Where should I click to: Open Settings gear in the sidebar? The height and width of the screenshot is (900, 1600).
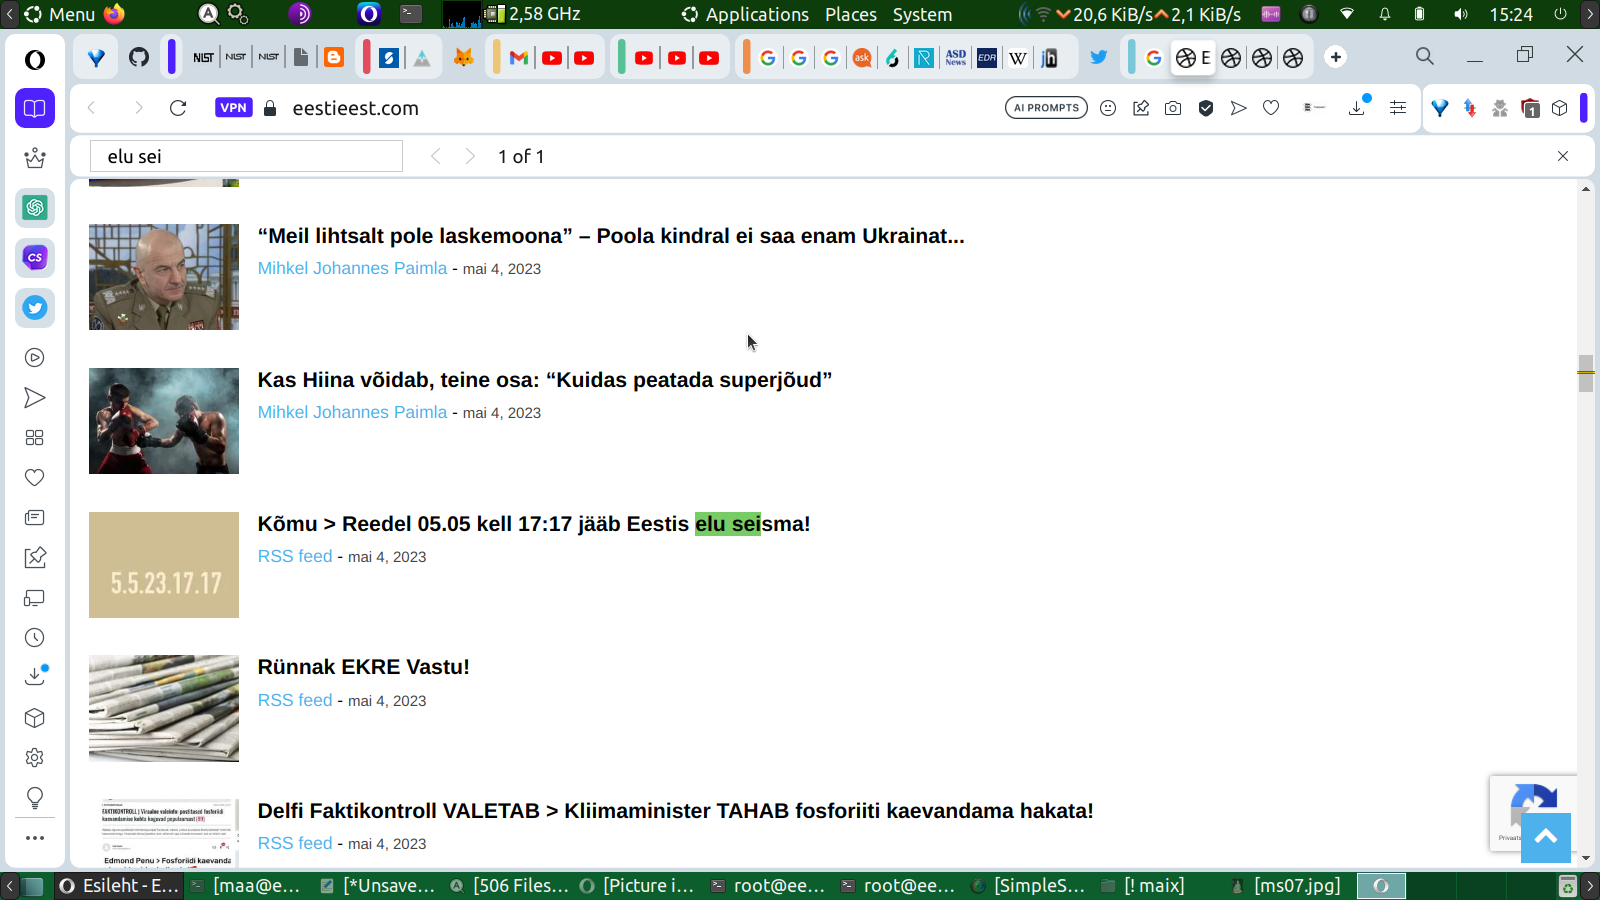tap(35, 758)
